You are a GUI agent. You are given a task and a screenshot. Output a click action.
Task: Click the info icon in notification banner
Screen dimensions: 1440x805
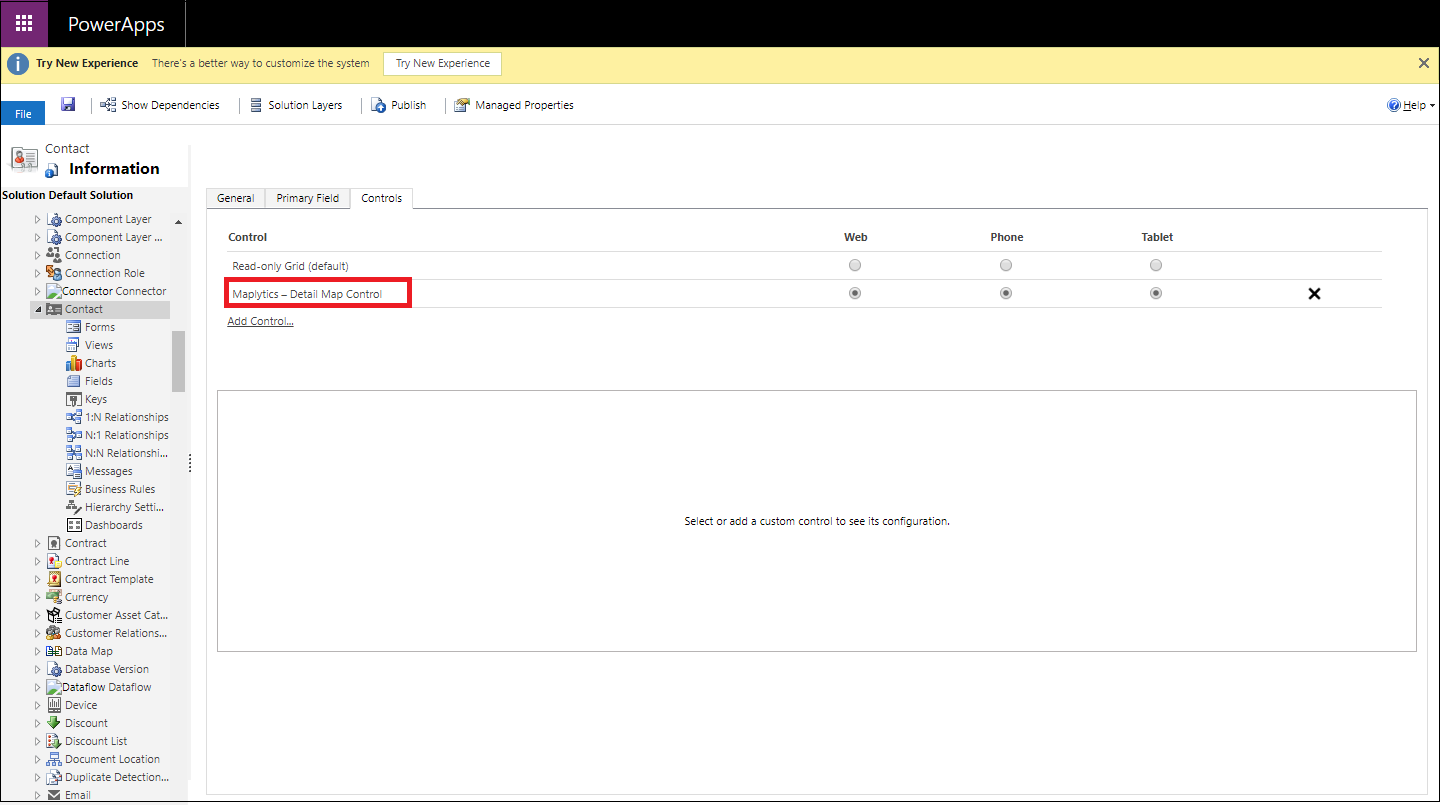pyautogui.click(x=18, y=63)
